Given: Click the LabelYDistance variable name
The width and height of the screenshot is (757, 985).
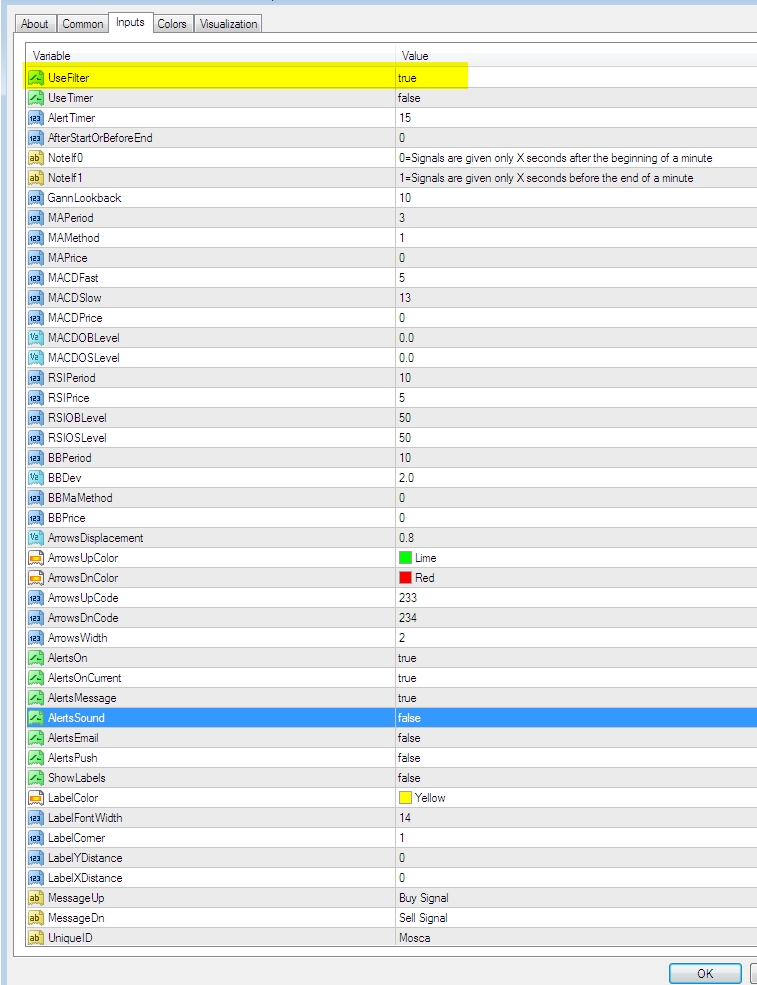Looking at the screenshot, I should pyautogui.click(x=85, y=858).
